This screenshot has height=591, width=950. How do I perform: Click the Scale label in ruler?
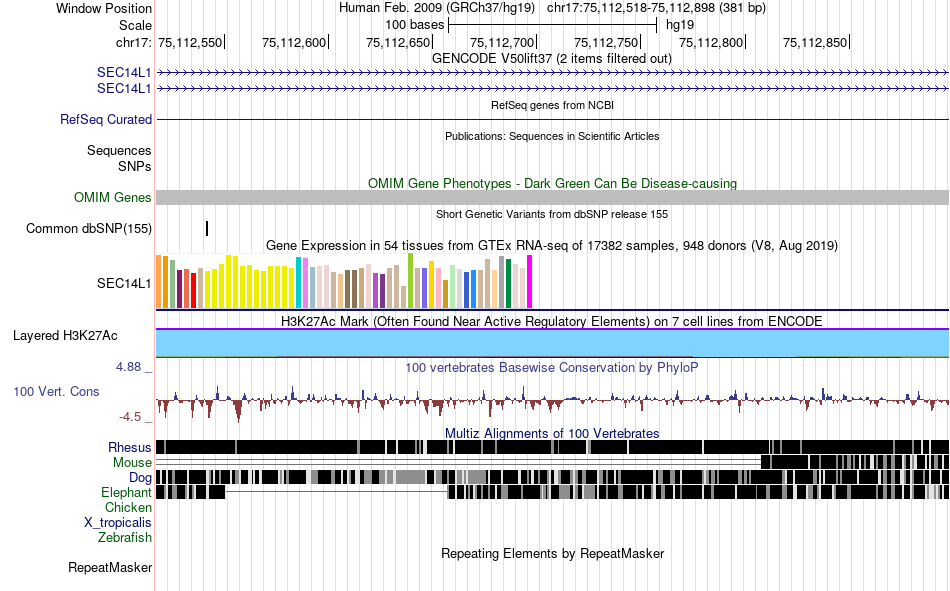click(x=135, y=25)
